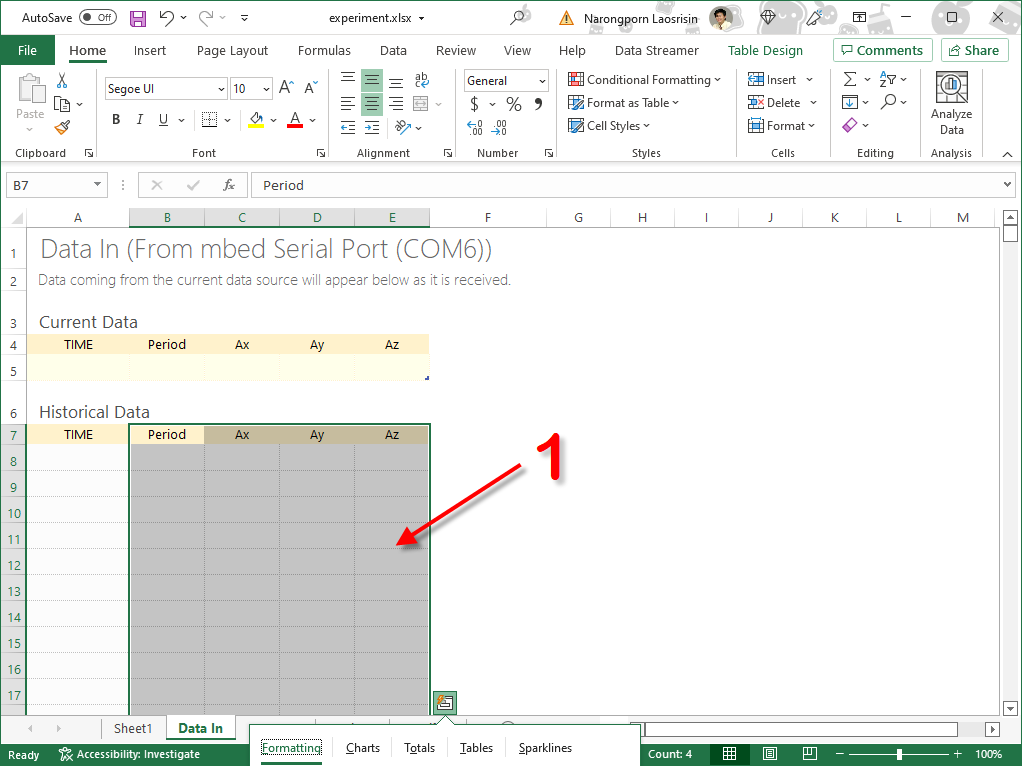
Task: Toggle Align Left
Action: click(348, 104)
